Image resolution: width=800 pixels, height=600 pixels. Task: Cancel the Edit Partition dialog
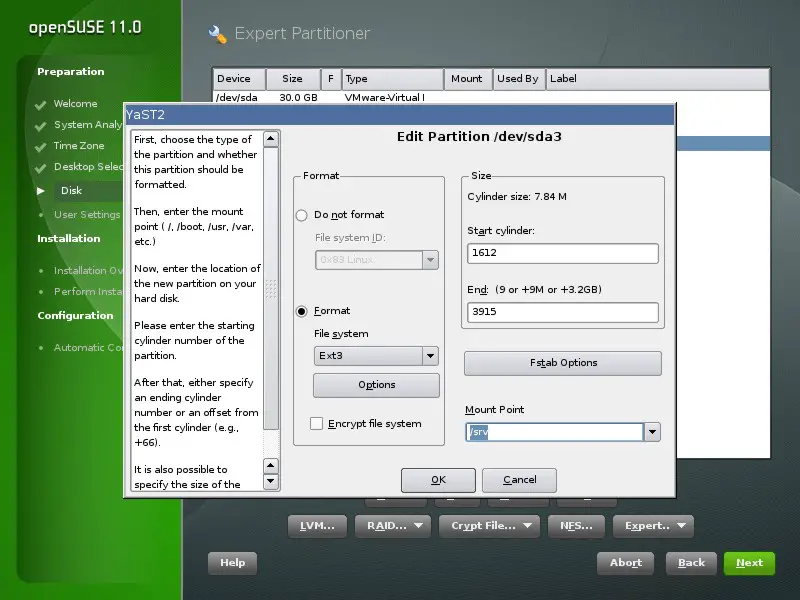(519, 480)
